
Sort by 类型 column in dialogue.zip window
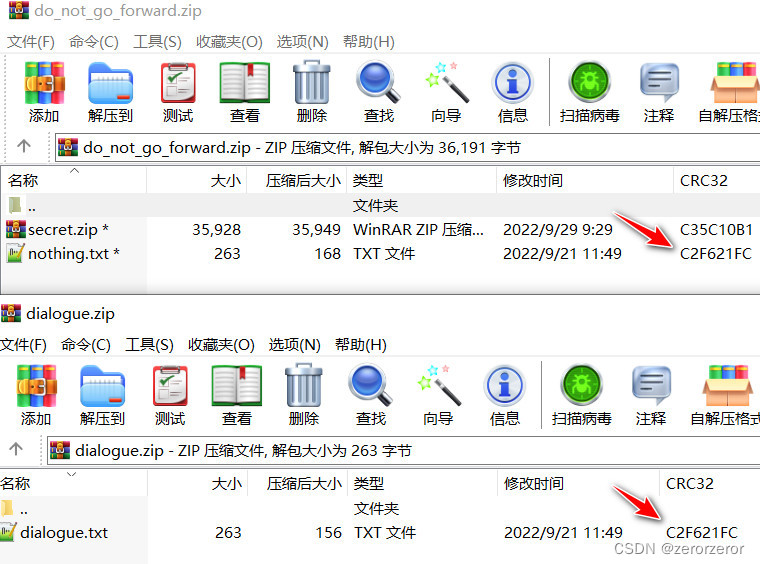pos(422,483)
